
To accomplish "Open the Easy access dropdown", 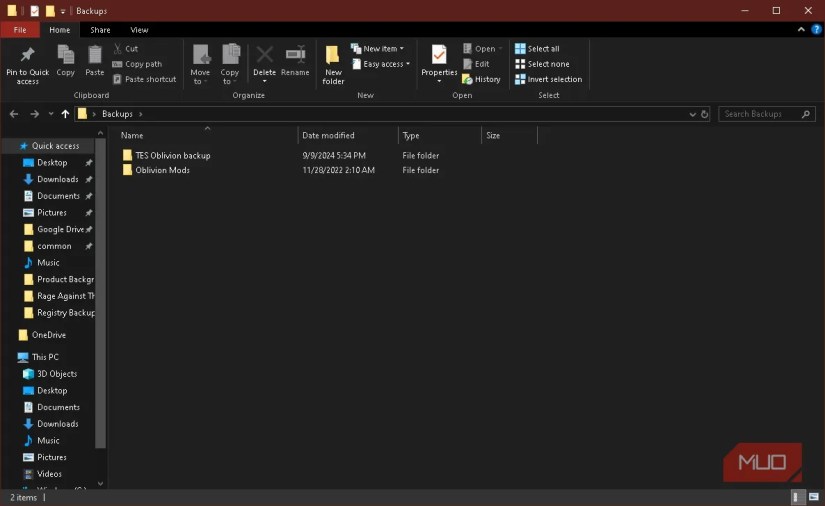I will [381, 64].
